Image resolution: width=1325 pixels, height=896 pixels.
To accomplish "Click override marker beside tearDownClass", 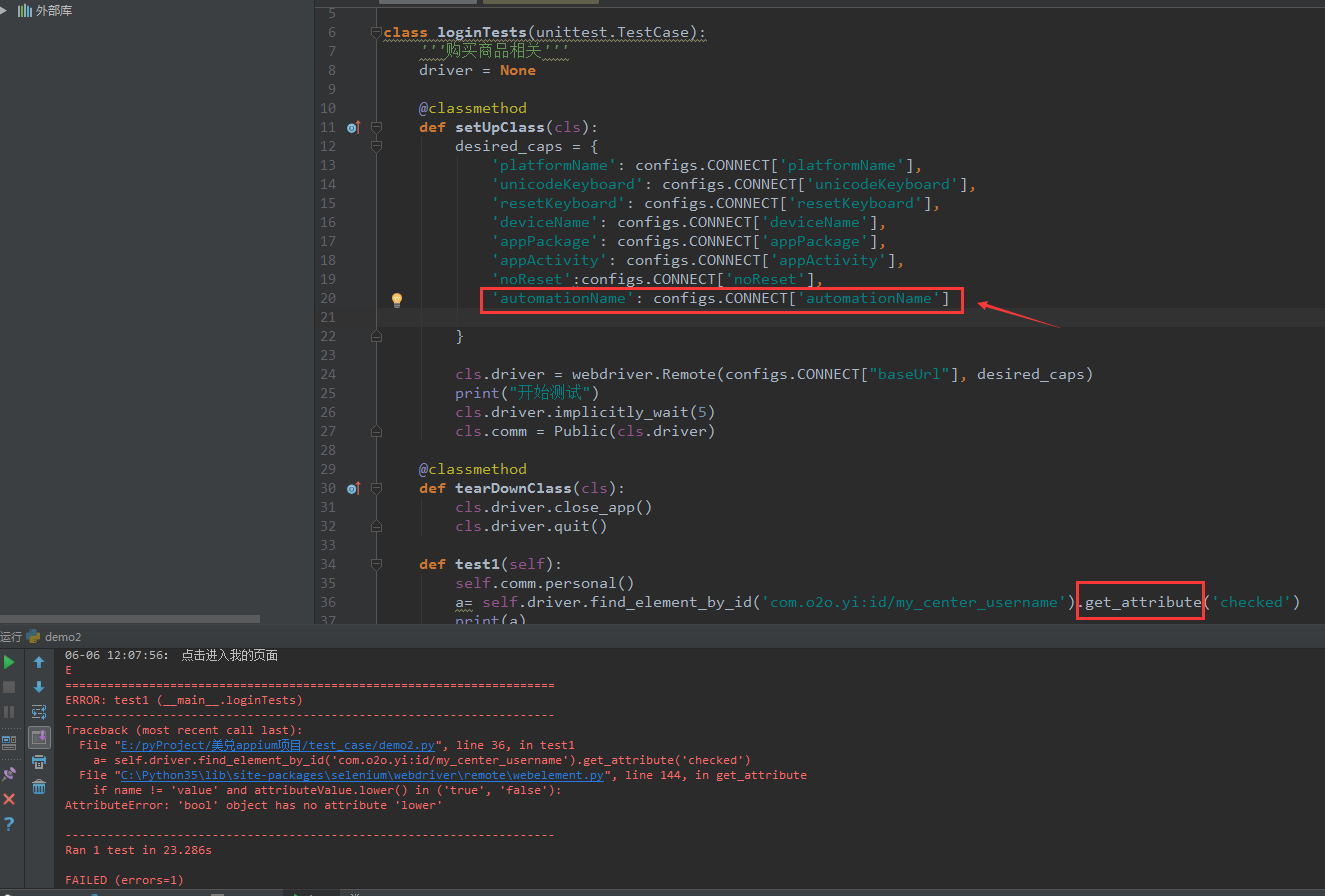I will point(353,488).
